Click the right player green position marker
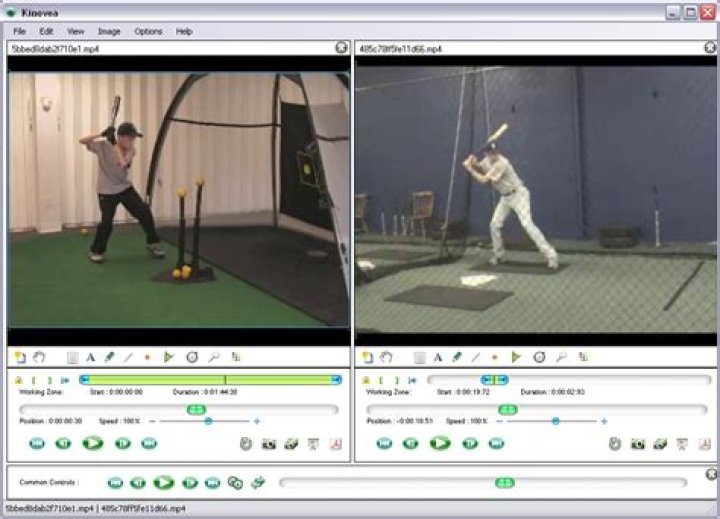Image resolution: width=720 pixels, height=519 pixels. pyautogui.click(x=507, y=409)
